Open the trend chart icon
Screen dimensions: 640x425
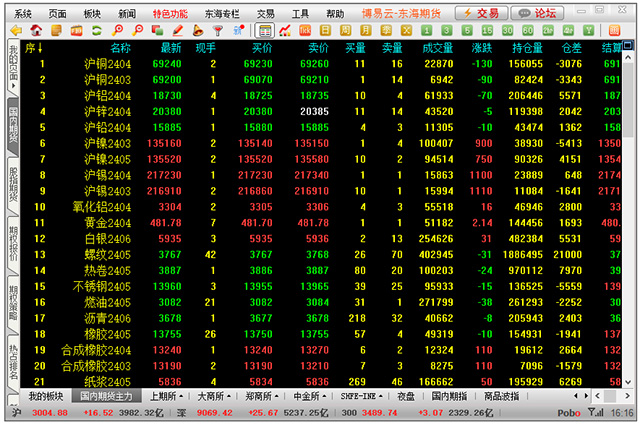[x=285, y=30]
